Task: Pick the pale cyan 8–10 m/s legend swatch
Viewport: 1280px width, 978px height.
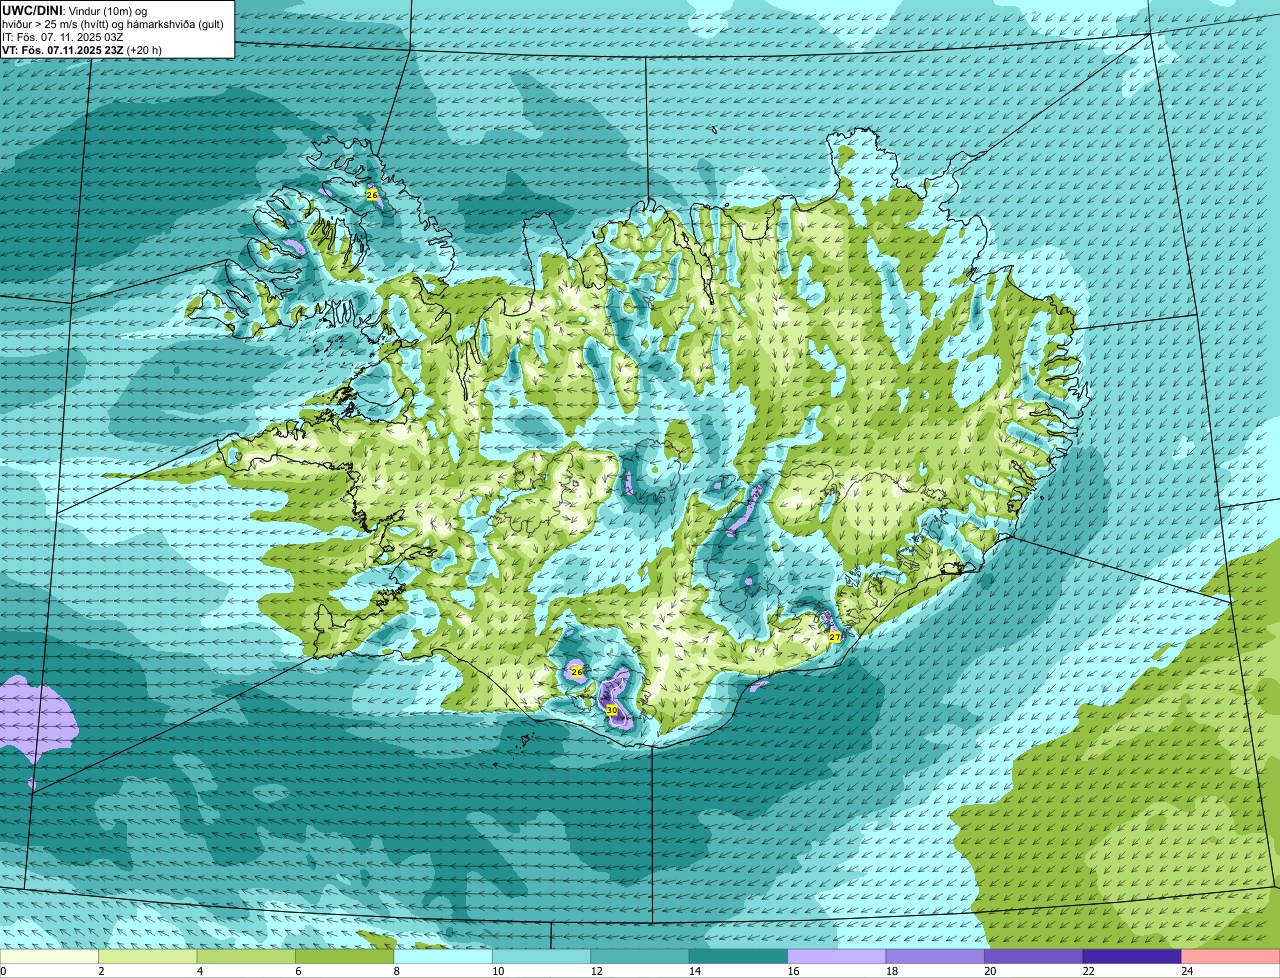Action: click(x=444, y=956)
